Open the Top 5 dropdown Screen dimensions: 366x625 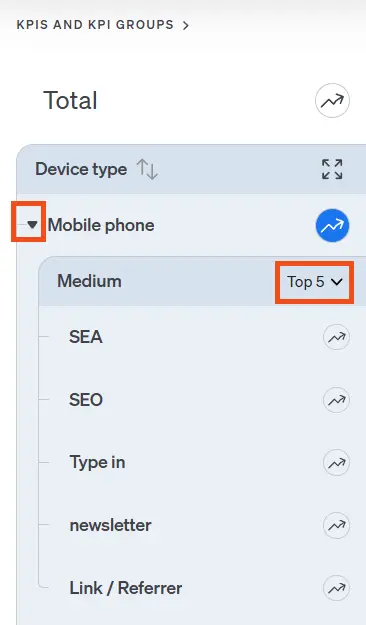(x=315, y=282)
